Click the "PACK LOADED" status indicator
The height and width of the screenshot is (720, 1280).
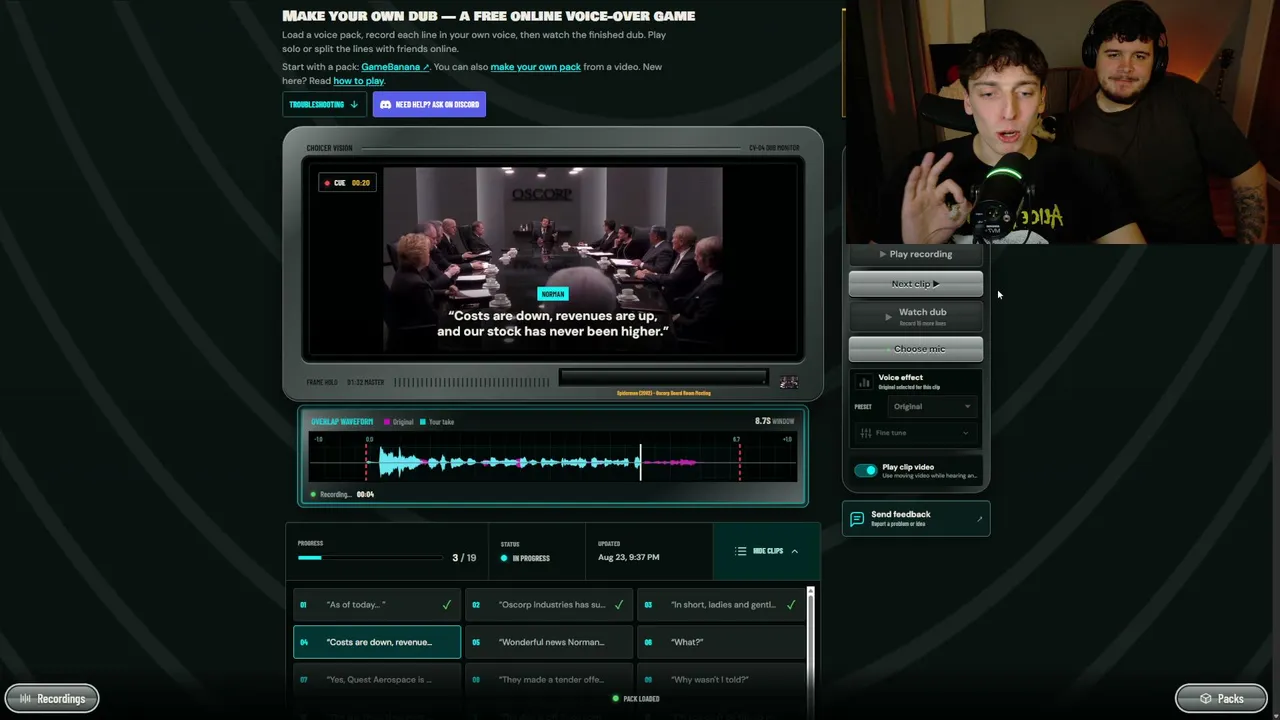click(x=636, y=699)
